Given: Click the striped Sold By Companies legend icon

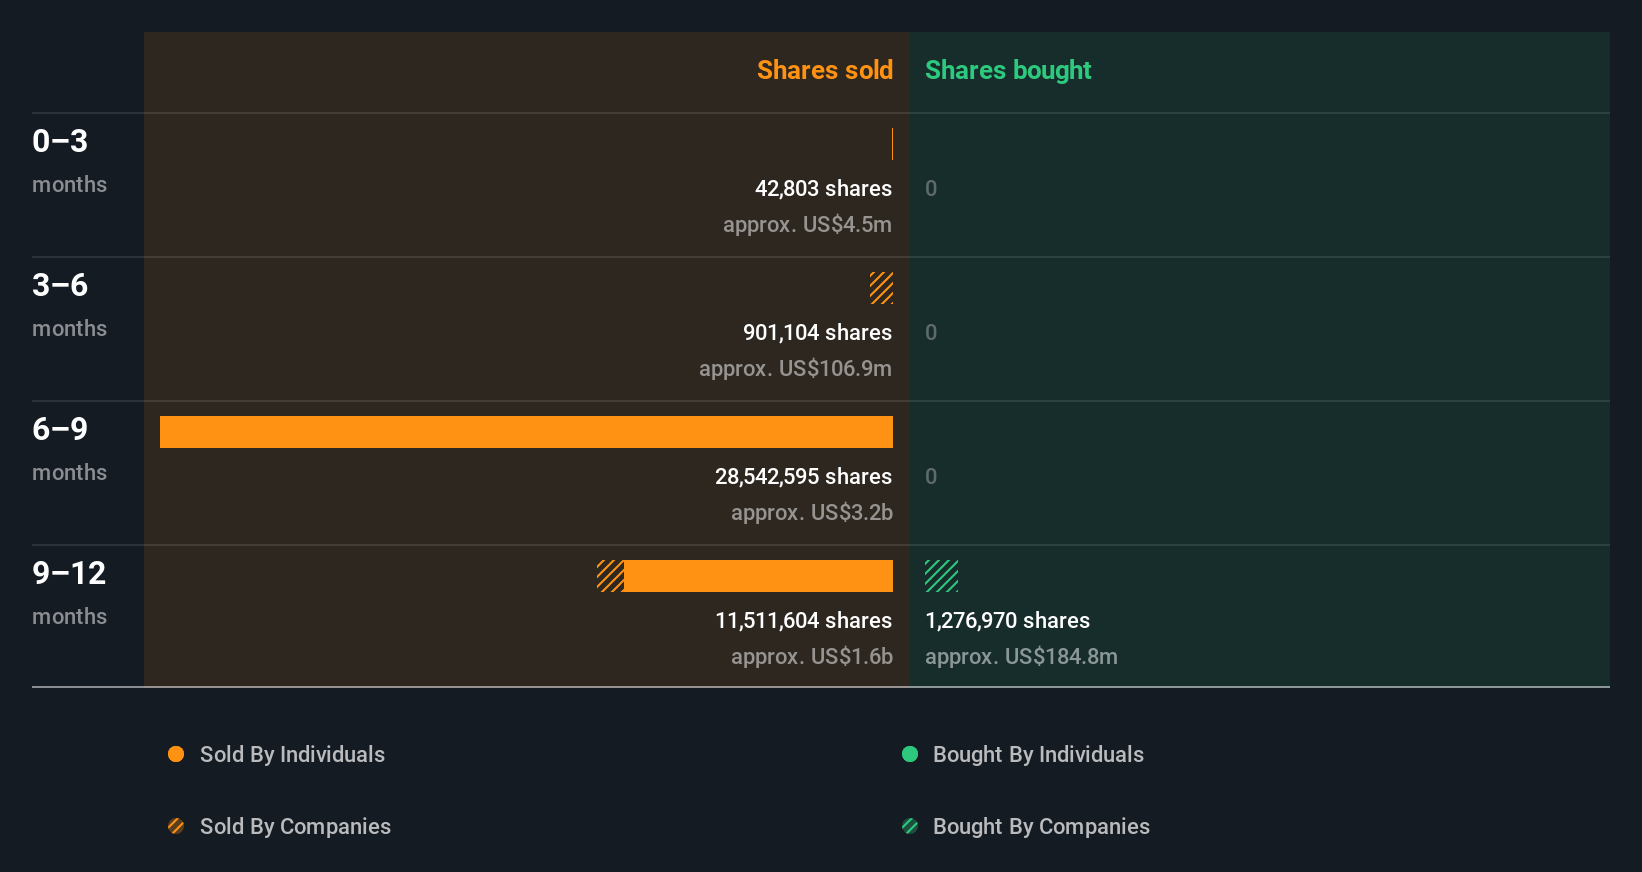Looking at the screenshot, I should tap(176, 826).
